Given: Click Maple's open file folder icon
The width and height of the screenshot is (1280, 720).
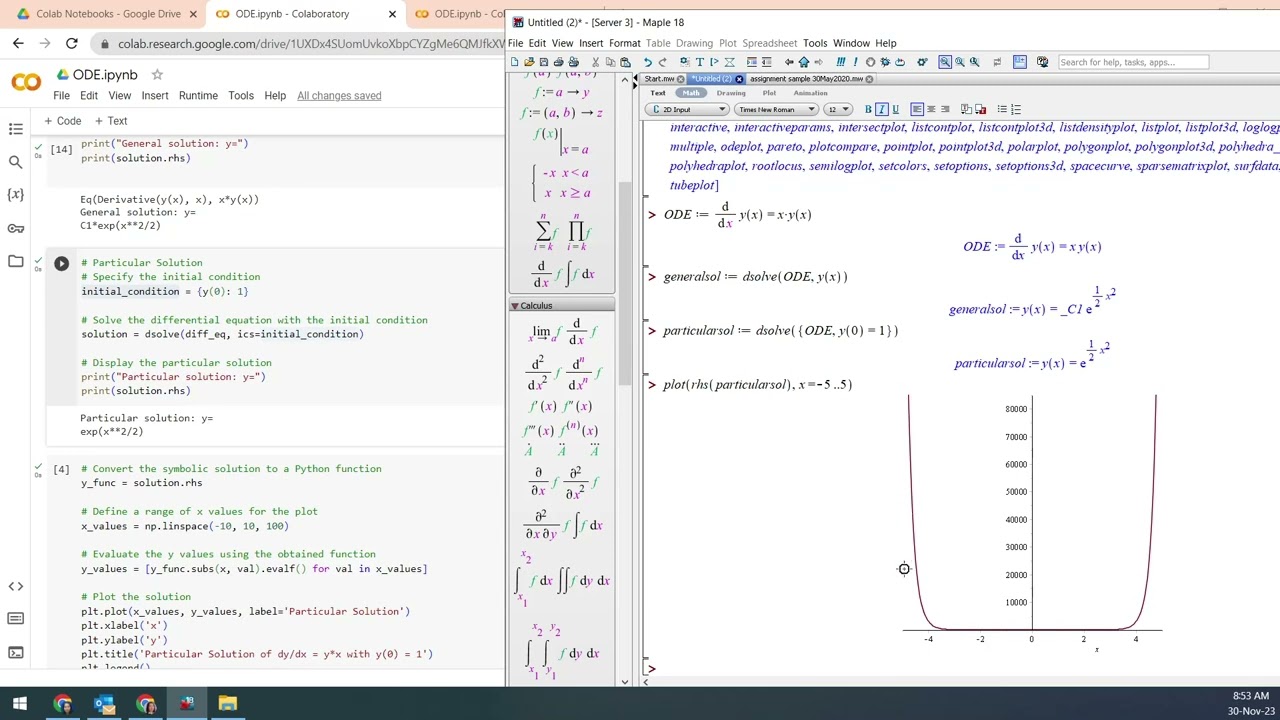Looking at the screenshot, I should coord(529,62).
